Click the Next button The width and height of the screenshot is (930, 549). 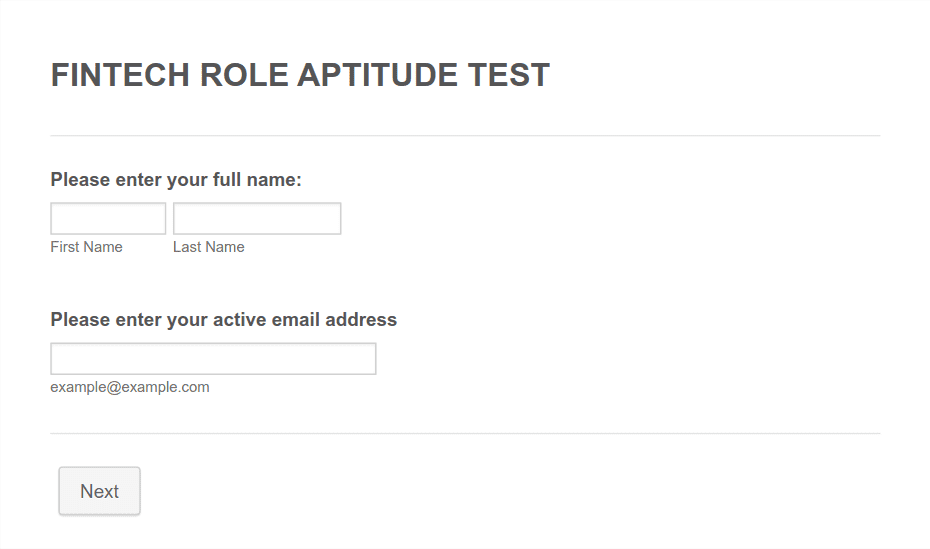100,491
